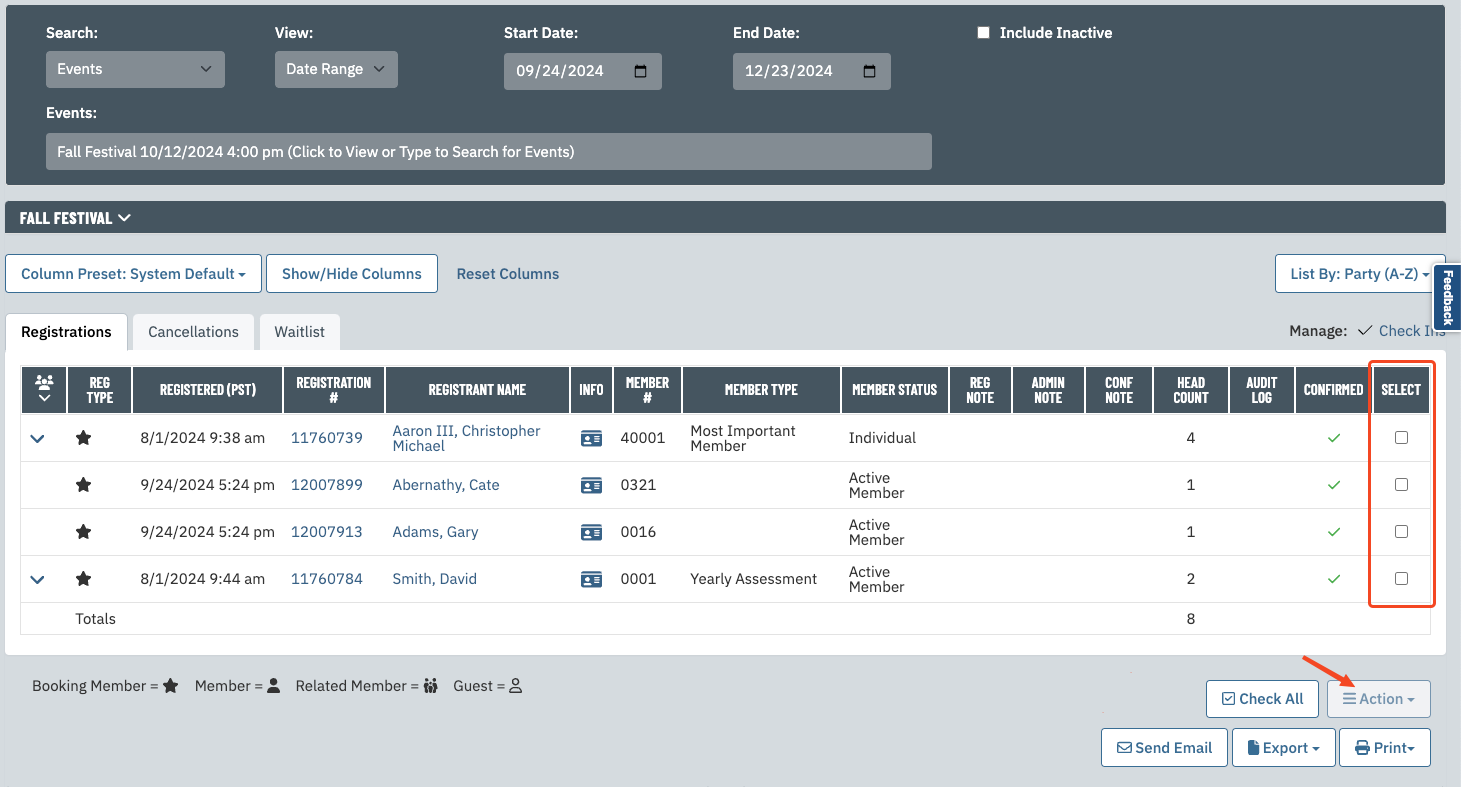Click booking member star in Adams row

(84, 532)
